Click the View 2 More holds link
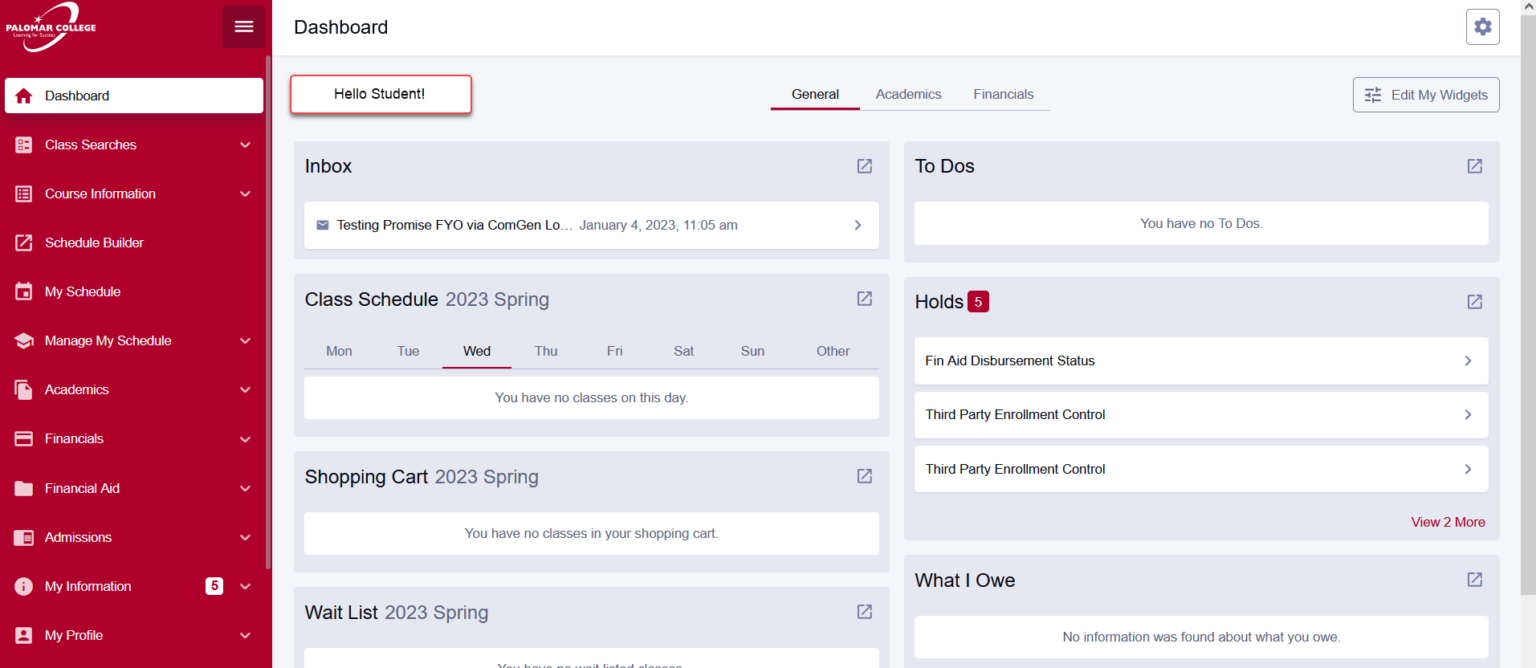The image size is (1536, 668). click(x=1447, y=522)
